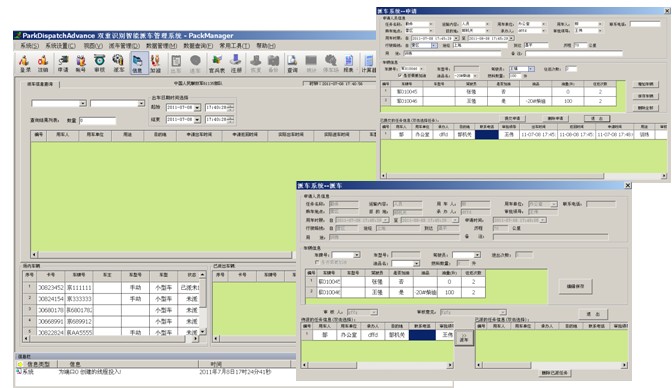Screen dimensions: 672x388
Task: Open the 数据查询(F) menu
Action: [x=198, y=45]
